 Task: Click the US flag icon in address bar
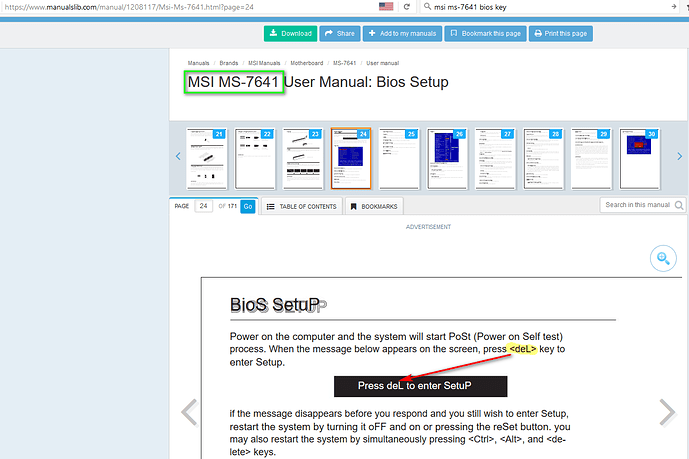point(386,7)
